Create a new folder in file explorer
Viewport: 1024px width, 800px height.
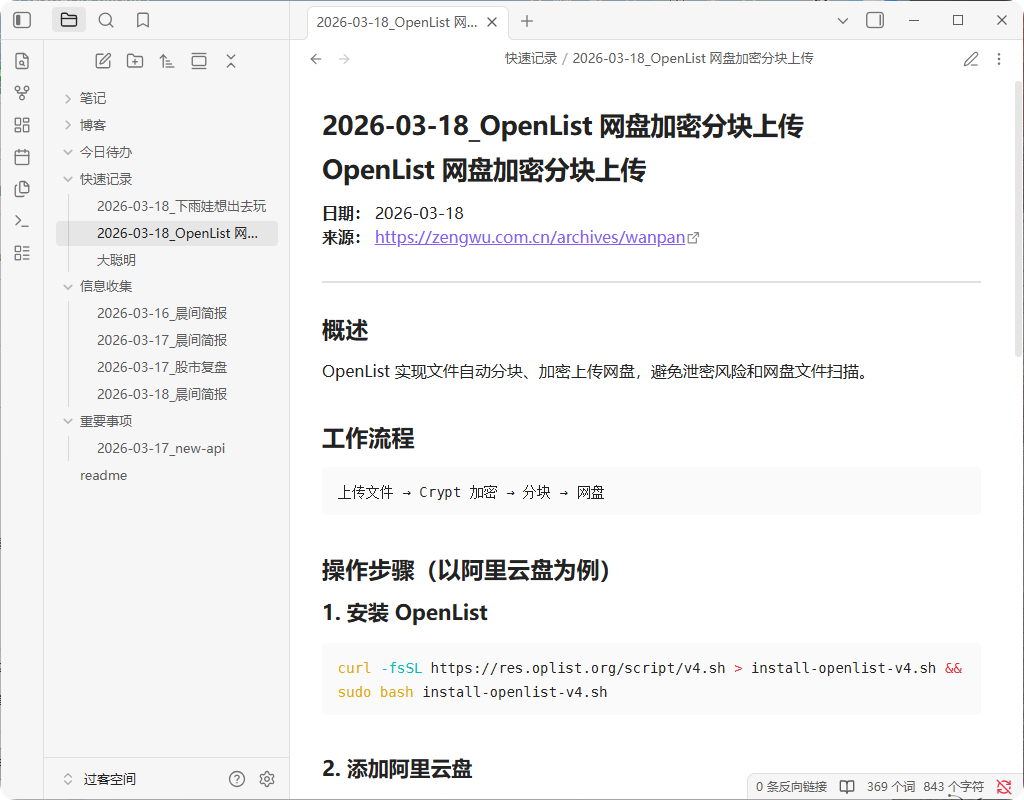(135, 61)
